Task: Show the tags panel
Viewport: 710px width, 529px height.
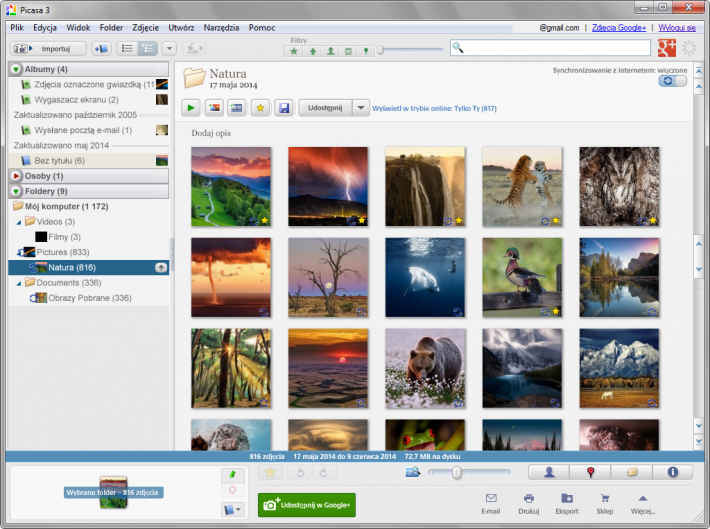Action: pyautogui.click(x=632, y=472)
